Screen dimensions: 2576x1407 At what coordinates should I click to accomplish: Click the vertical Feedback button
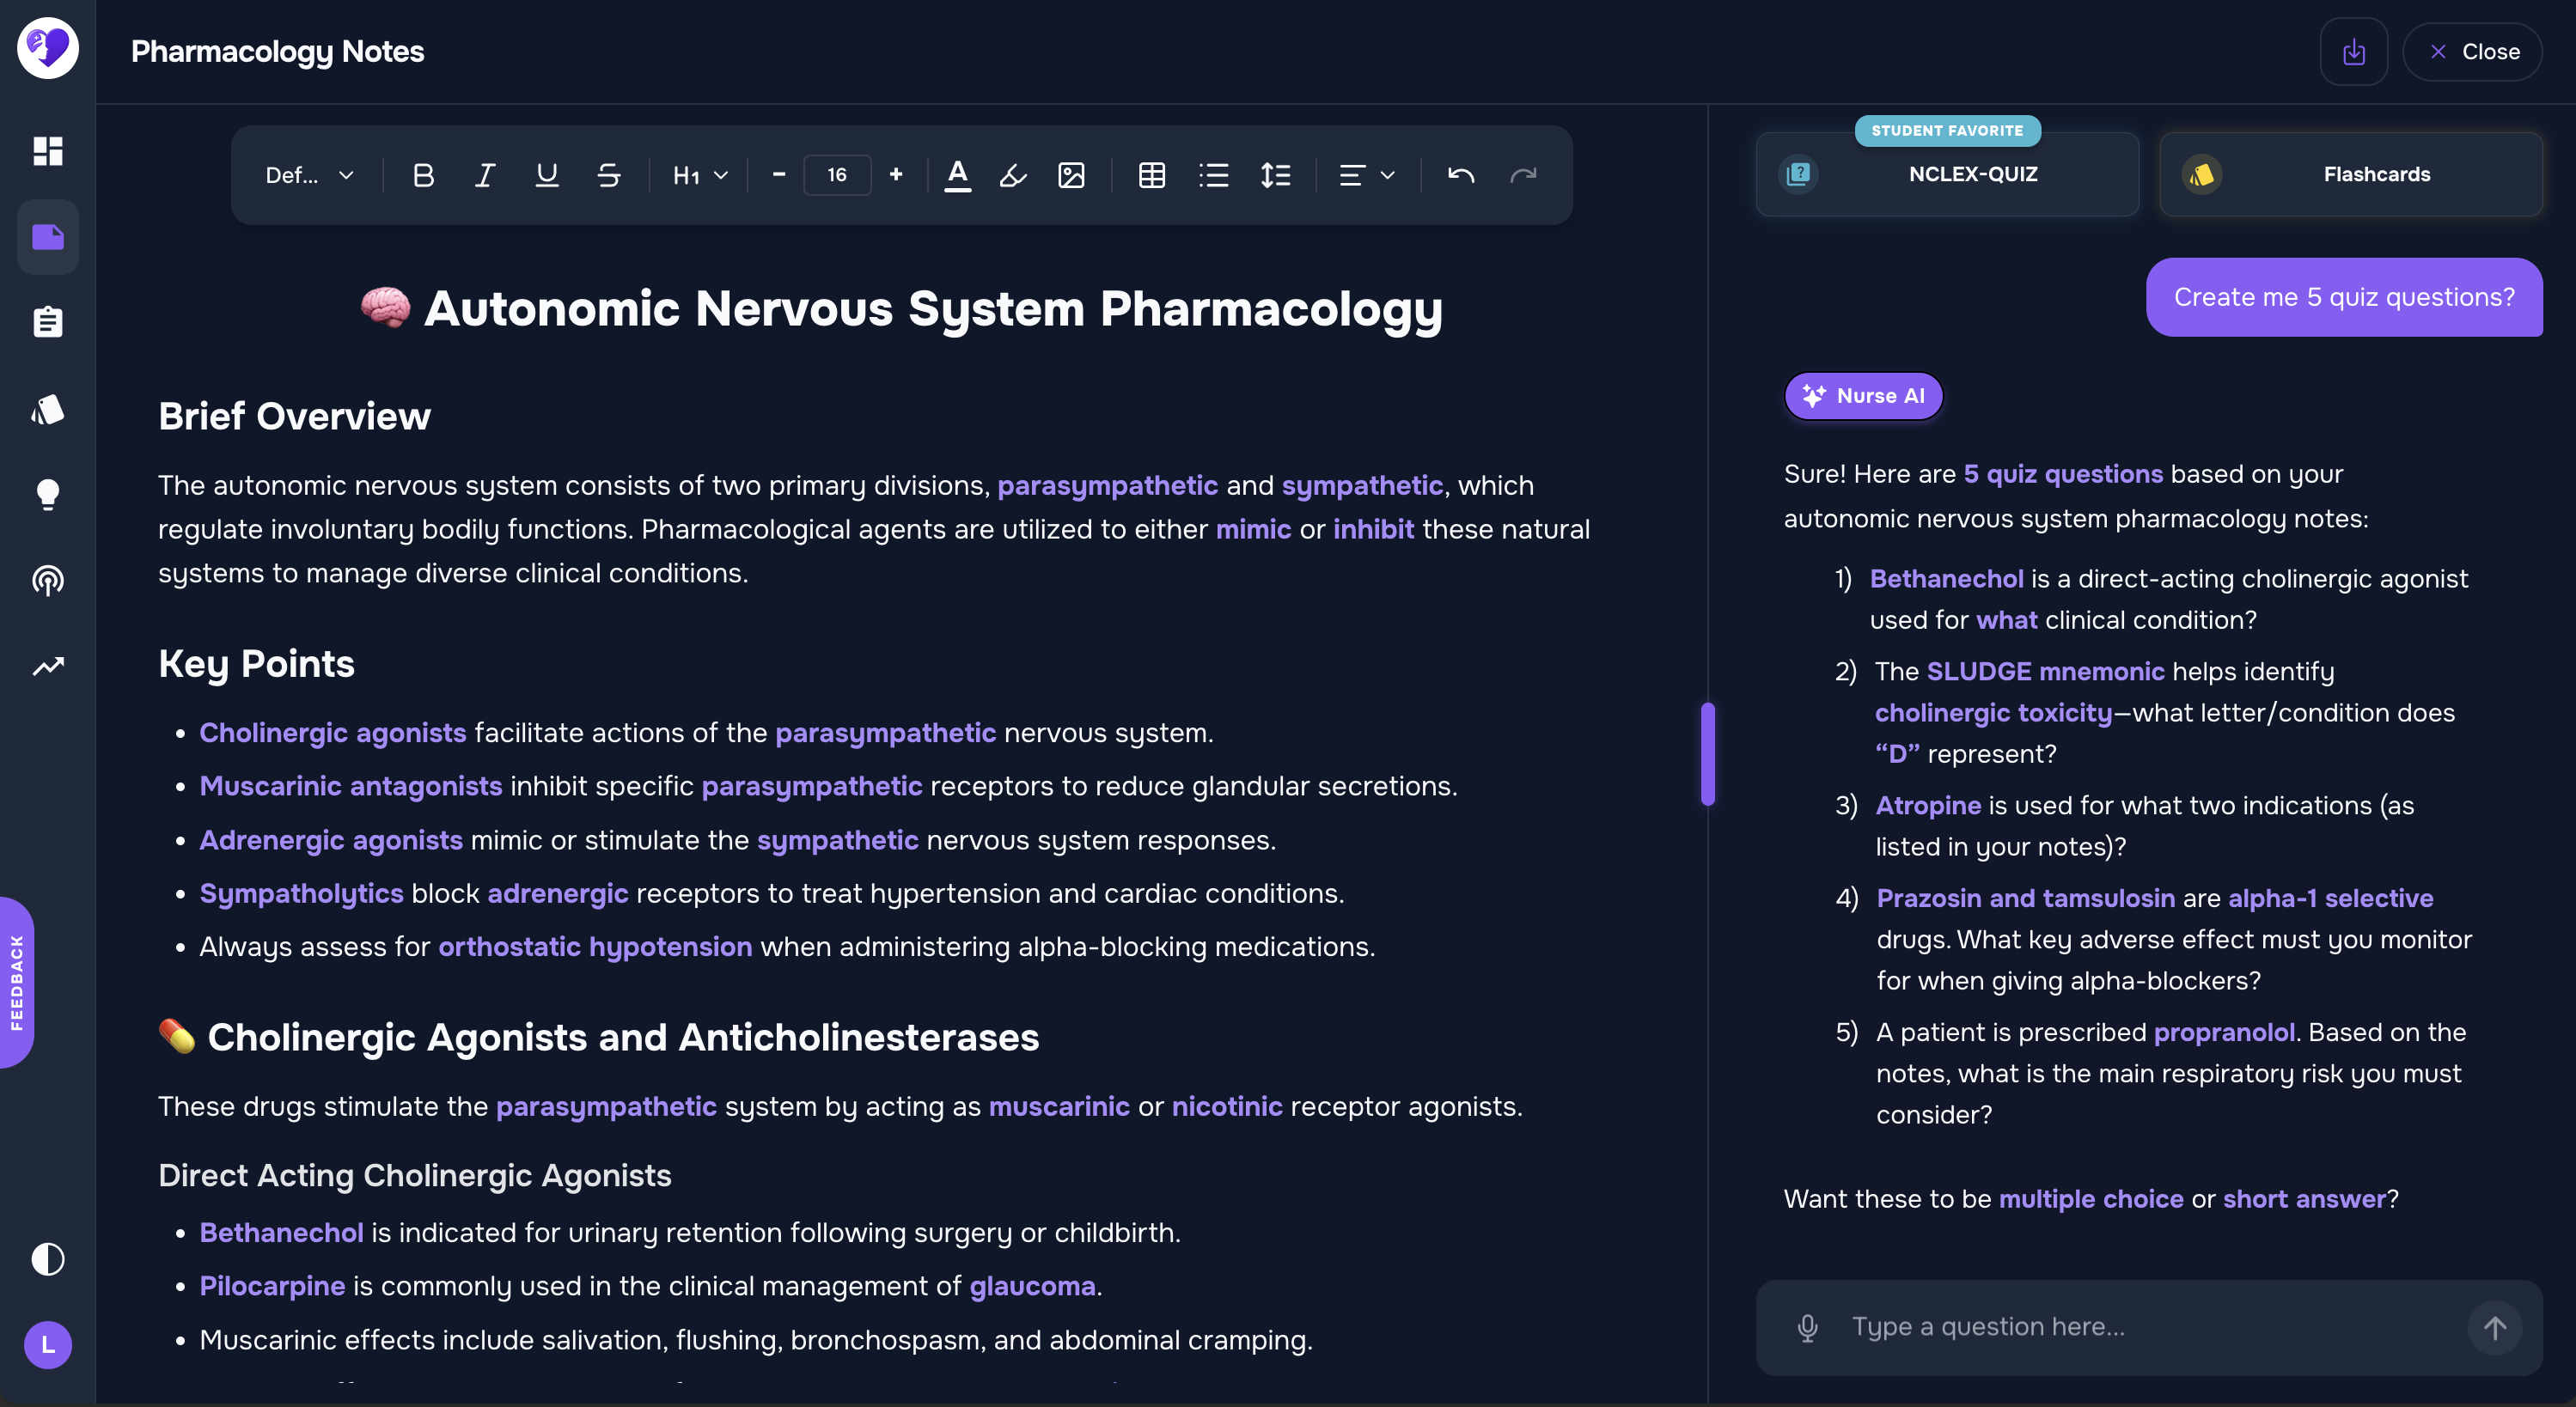tap(17, 982)
